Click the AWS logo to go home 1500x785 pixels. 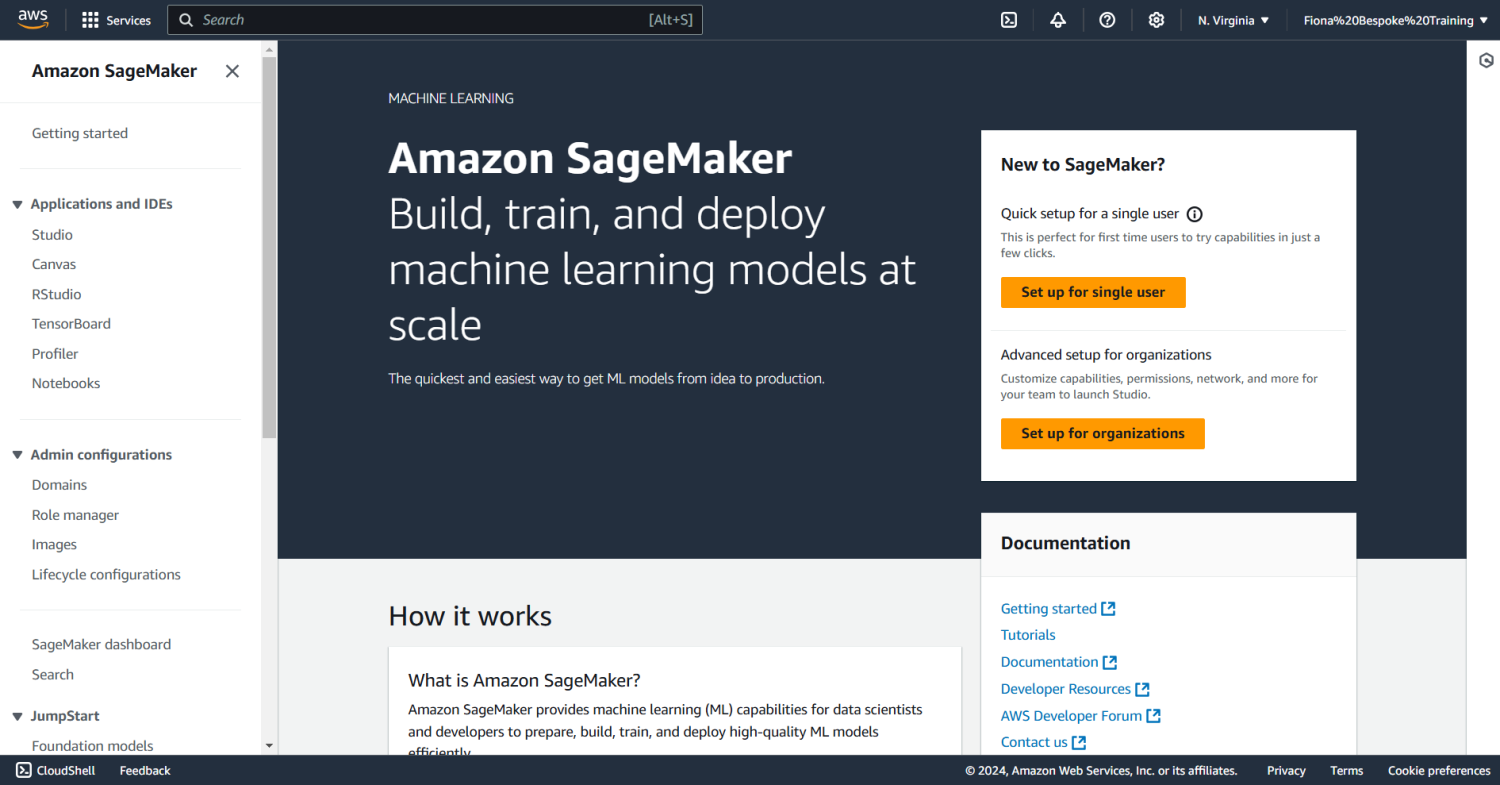(x=33, y=18)
